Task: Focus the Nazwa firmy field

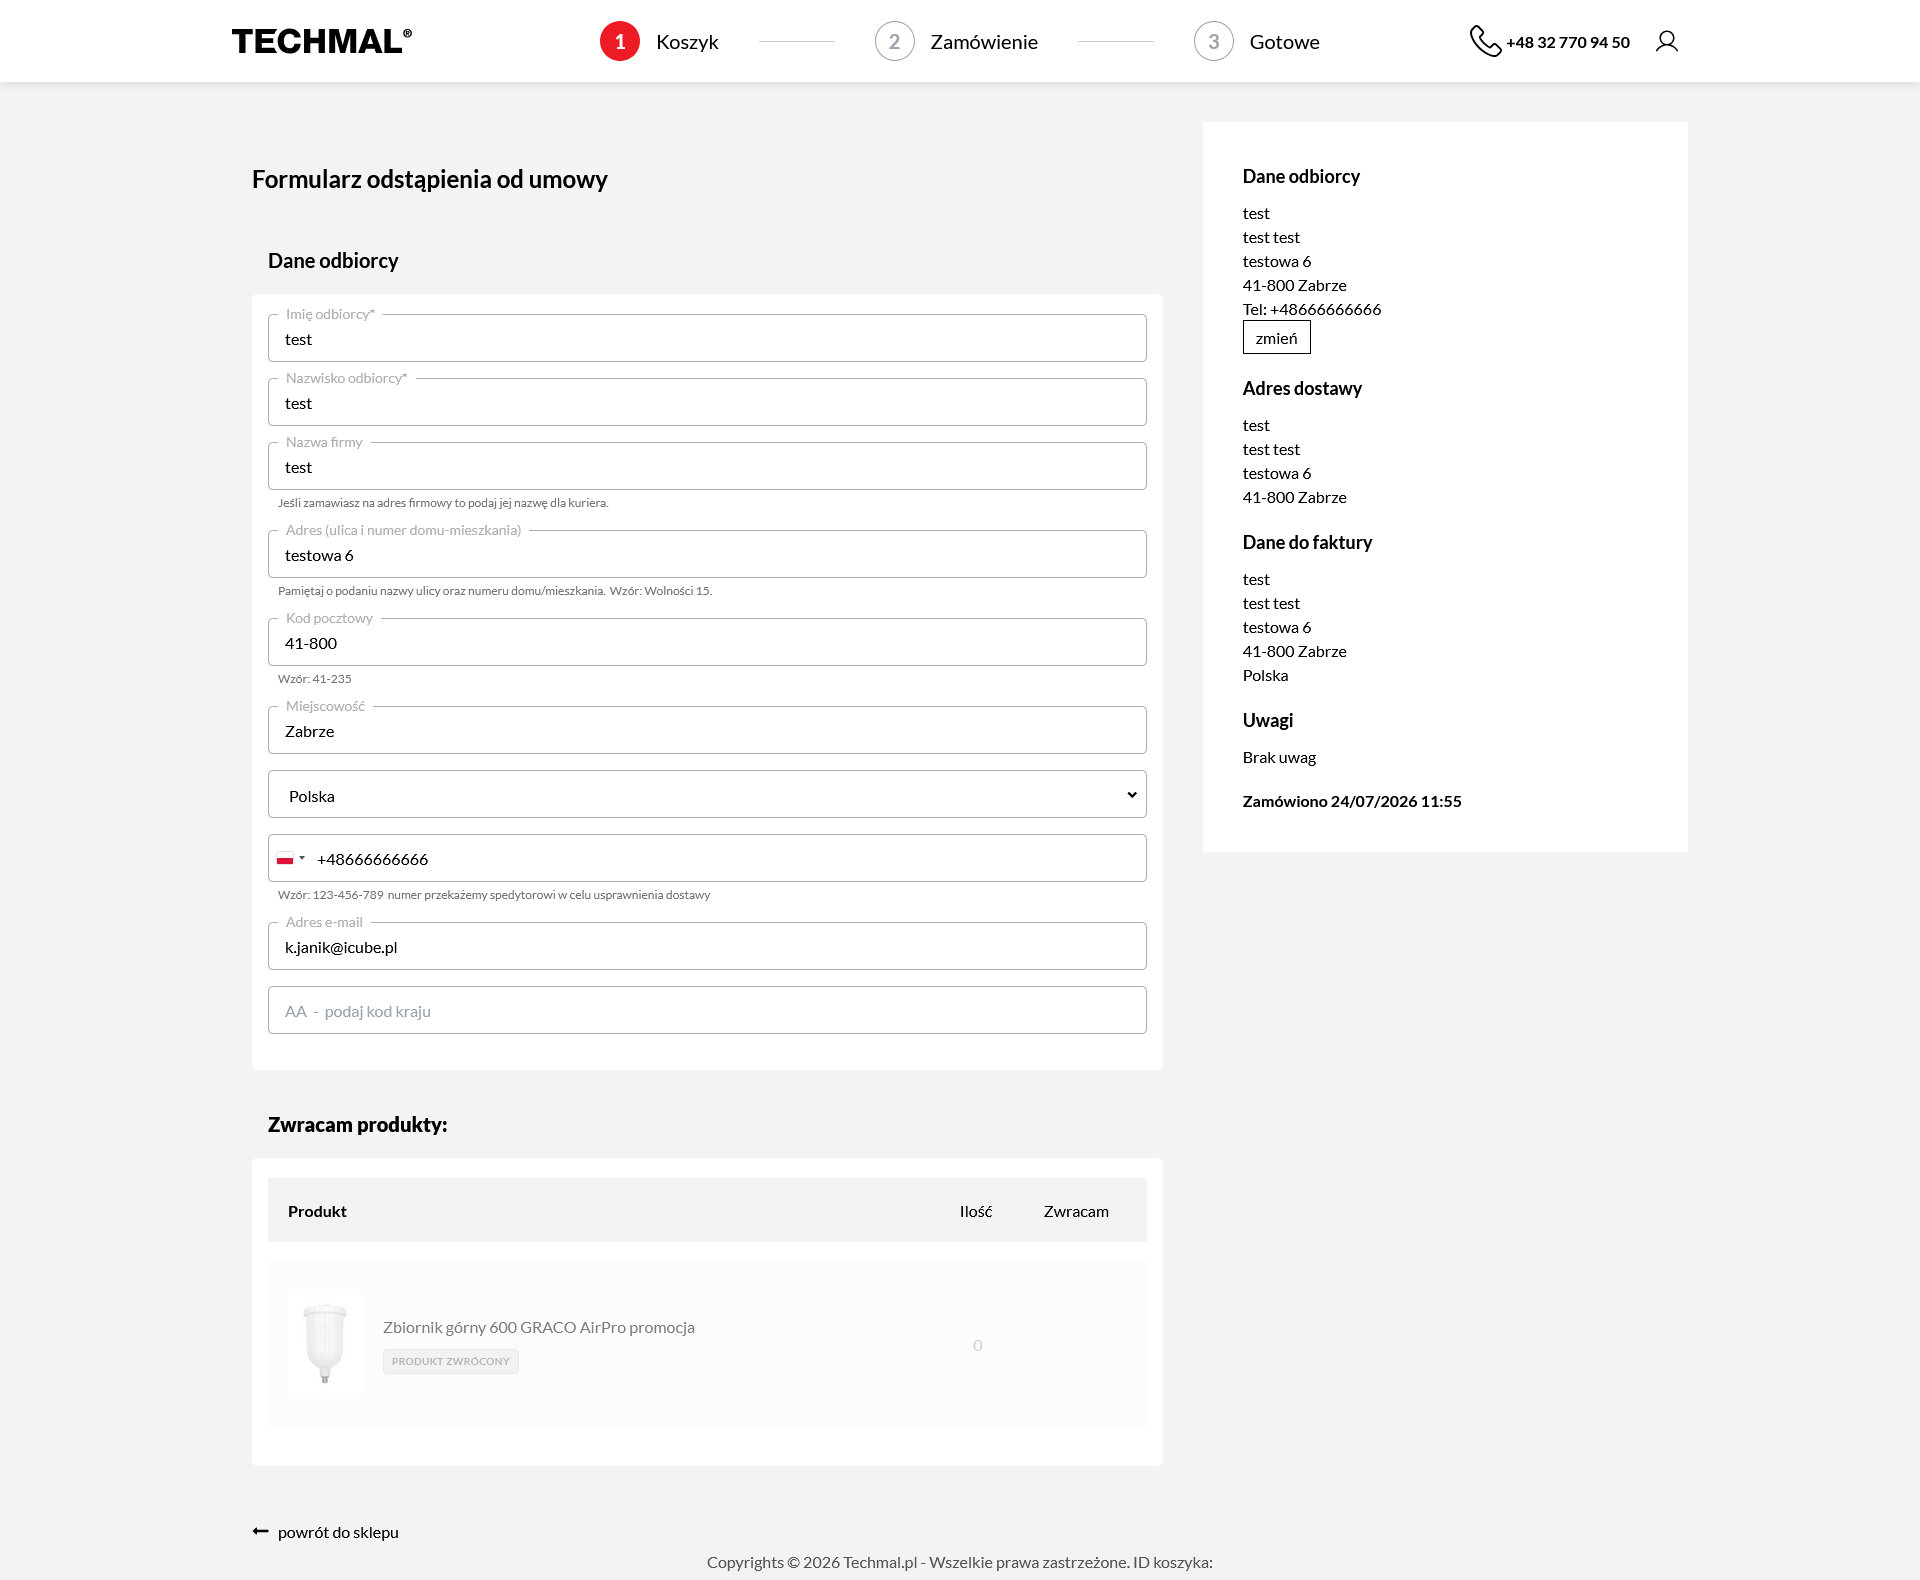Action: pyautogui.click(x=707, y=466)
